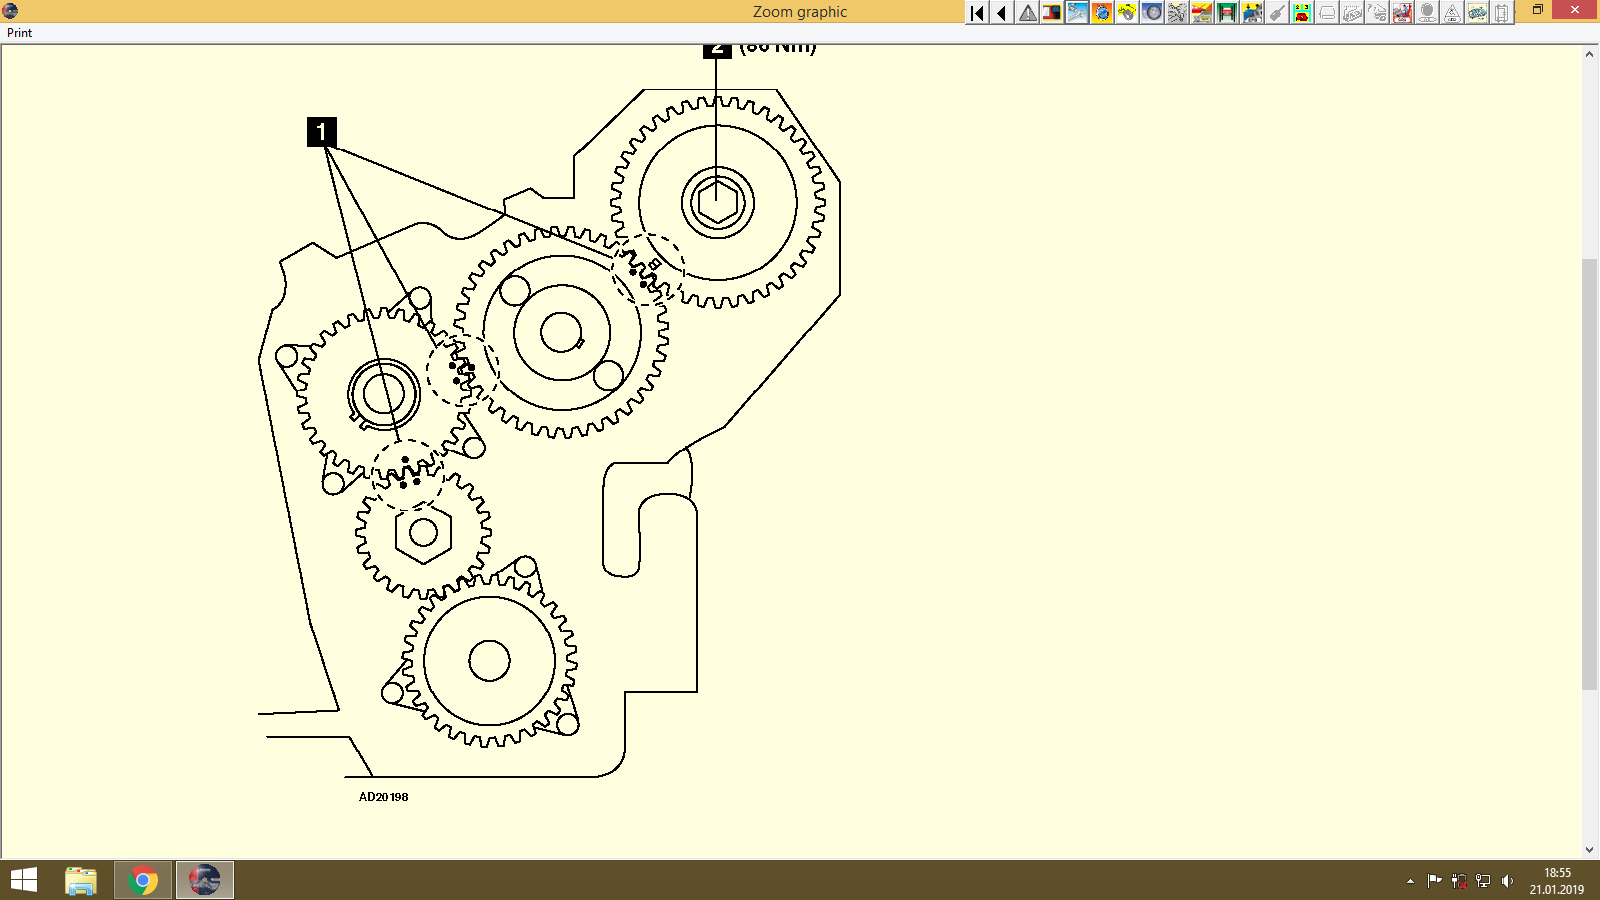Click the diagnostic question mark icon
1600x900 pixels.
tap(1375, 13)
